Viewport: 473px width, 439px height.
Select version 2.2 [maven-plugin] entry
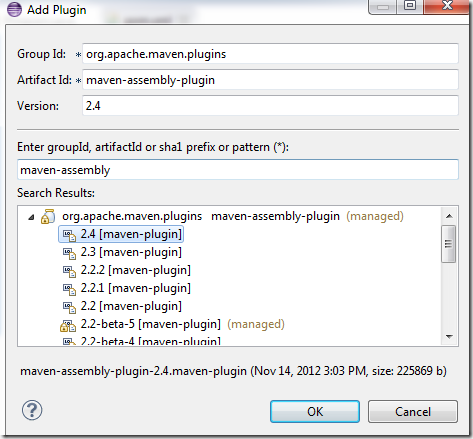click(131, 306)
